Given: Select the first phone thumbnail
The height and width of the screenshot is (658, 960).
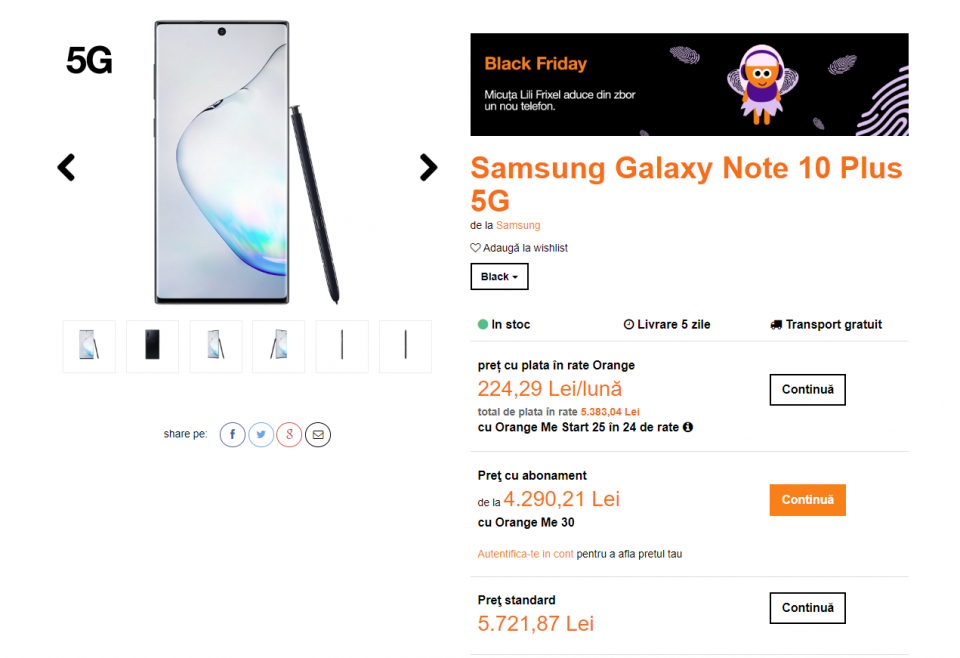Looking at the screenshot, I should [89, 346].
